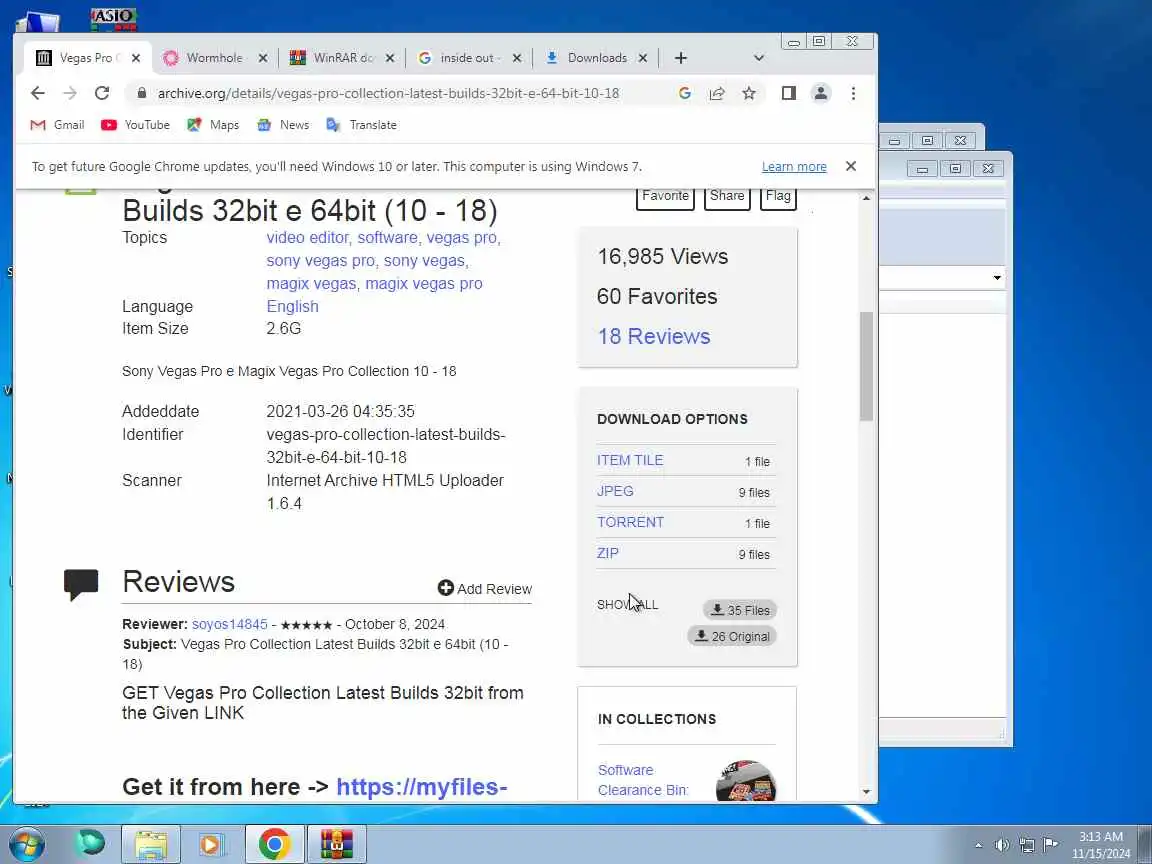The width and height of the screenshot is (1152, 864).
Task: Click the page vertical scrollbar thumb
Action: [x=866, y=366]
